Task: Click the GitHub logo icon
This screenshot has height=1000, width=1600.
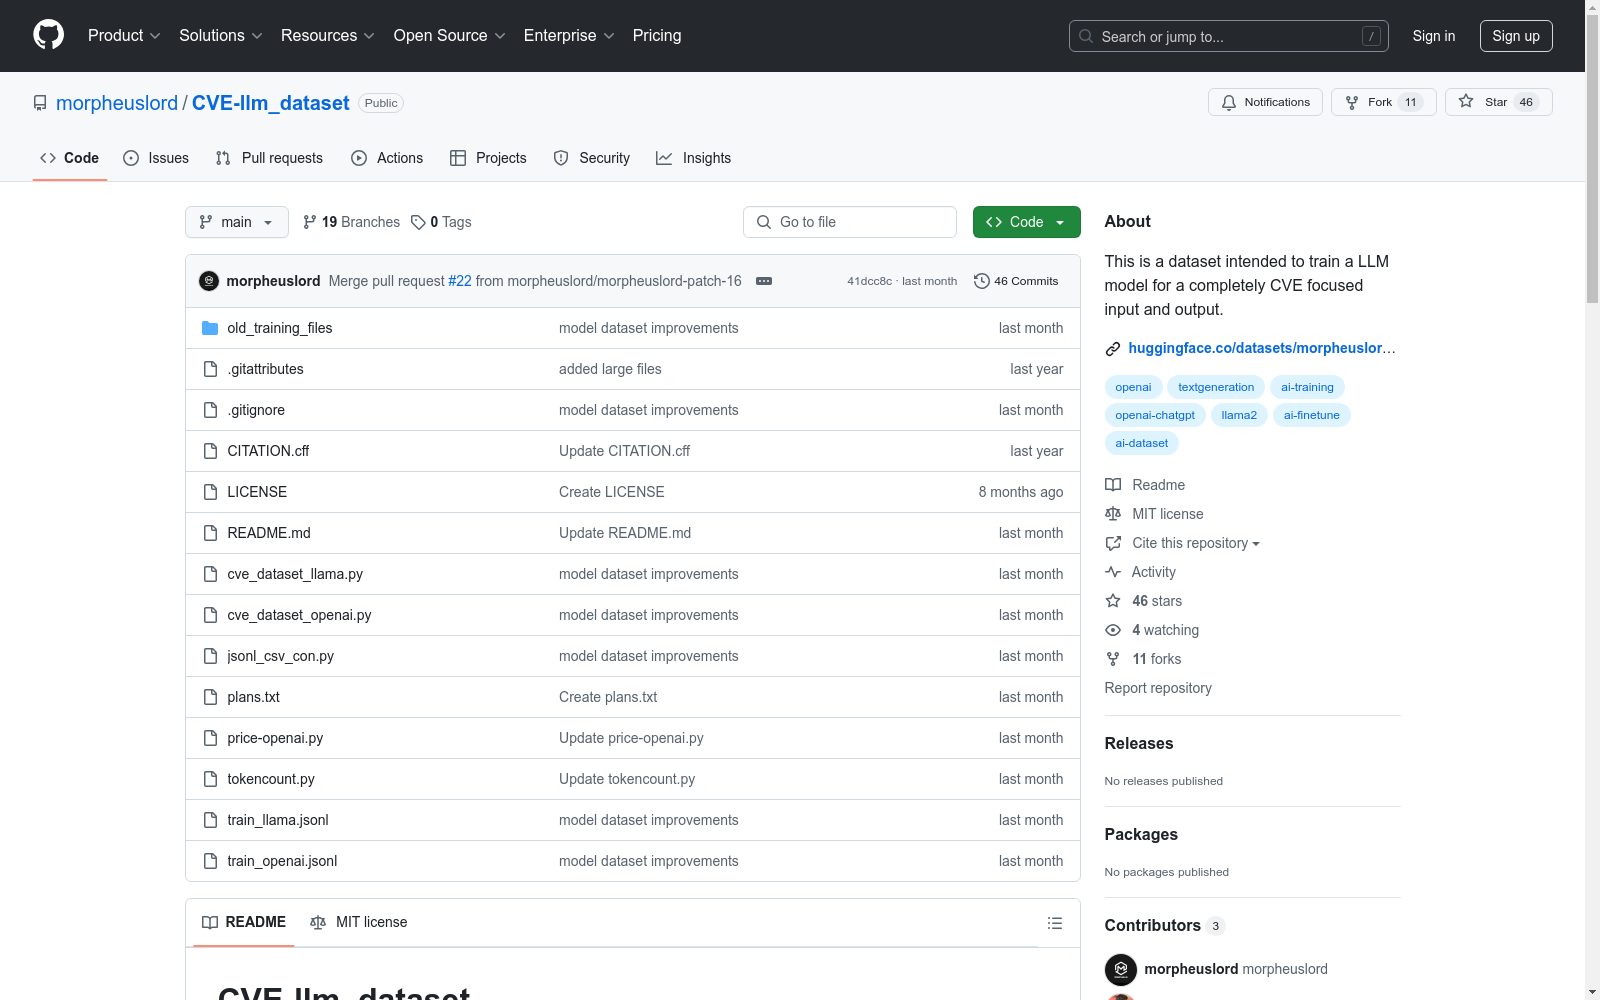Action: click(48, 35)
